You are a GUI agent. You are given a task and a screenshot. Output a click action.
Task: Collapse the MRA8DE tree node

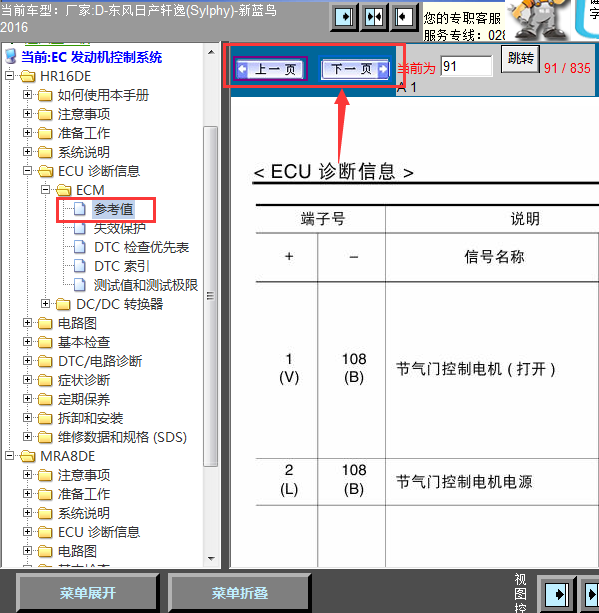pos(10,455)
